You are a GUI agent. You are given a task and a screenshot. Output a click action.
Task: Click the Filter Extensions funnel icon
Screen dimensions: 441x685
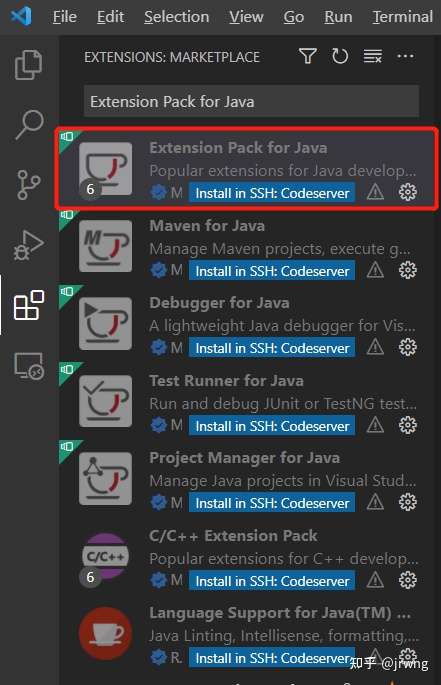[x=308, y=56]
